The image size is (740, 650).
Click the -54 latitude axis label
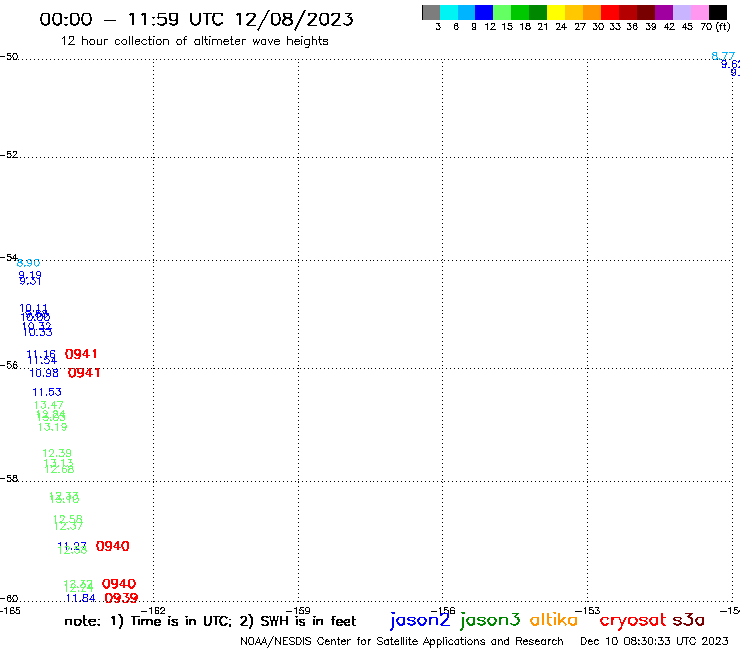pyautogui.click(x=9, y=258)
